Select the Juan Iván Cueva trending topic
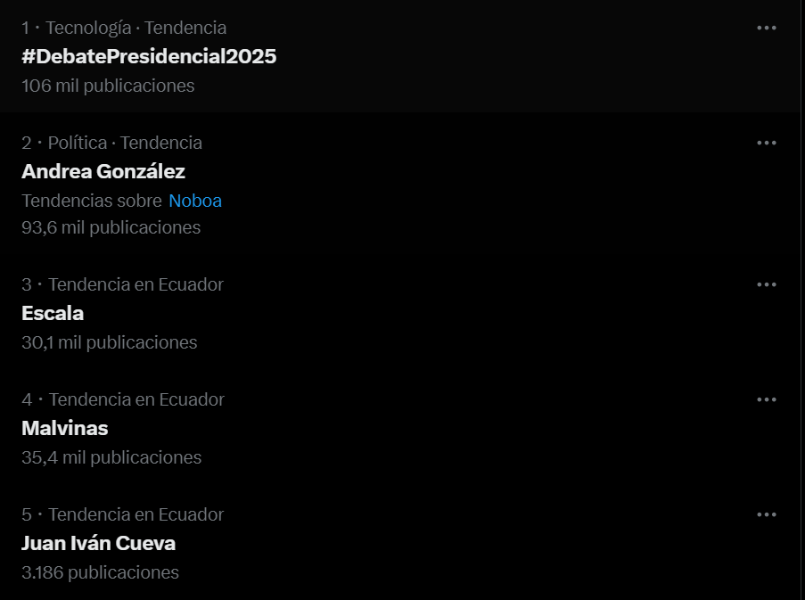This screenshot has height=600, width=805. pyautogui.click(x=98, y=543)
